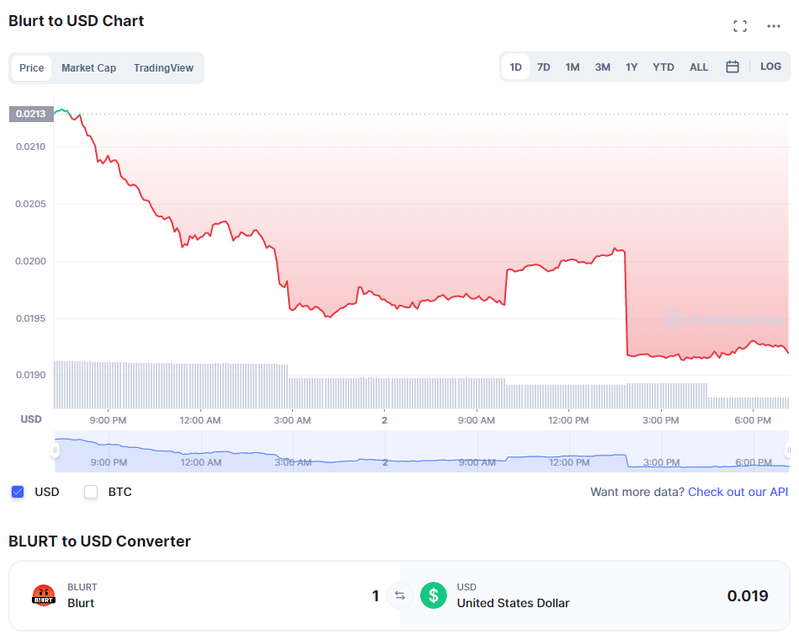Enable the BTC checkbox

click(91, 492)
